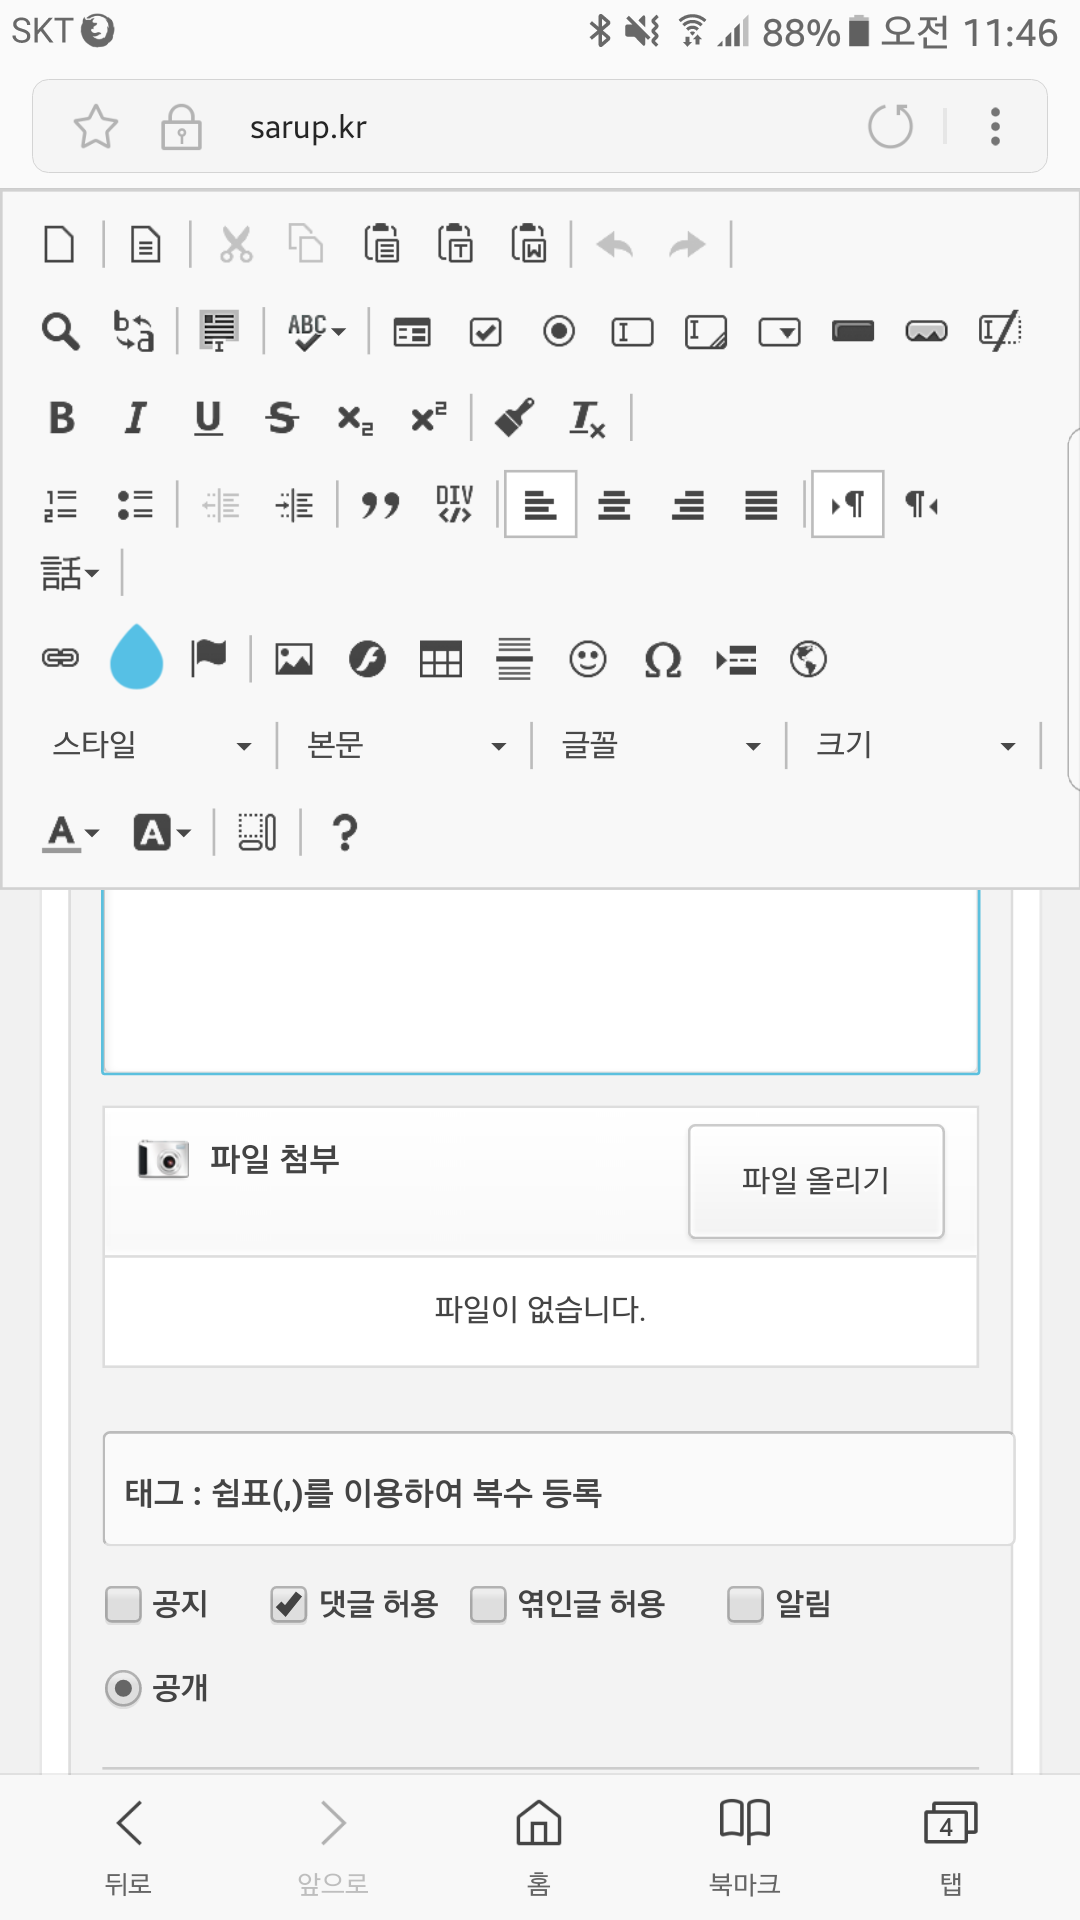Open the 글꼴 font dropdown

click(661, 746)
